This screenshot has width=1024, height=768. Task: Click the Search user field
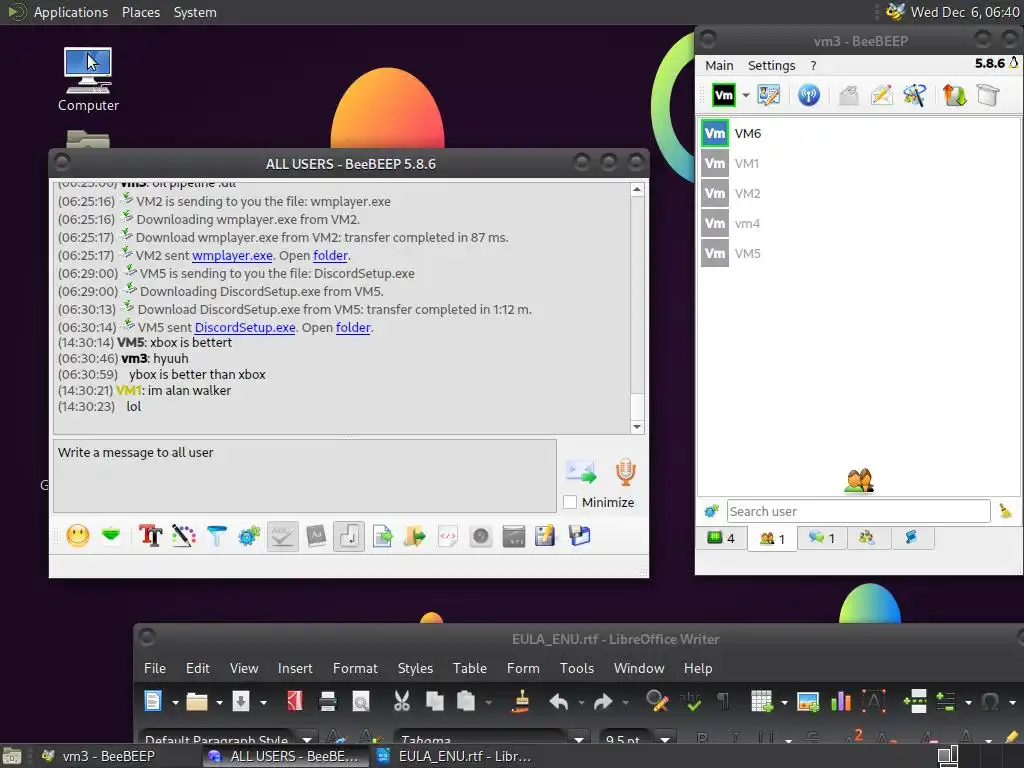[858, 511]
